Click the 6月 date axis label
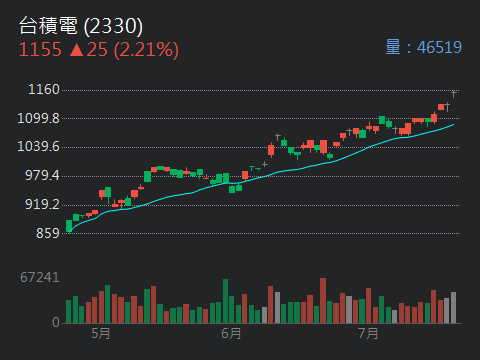This screenshot has width=480, height=360. click(x=231, y=333)
